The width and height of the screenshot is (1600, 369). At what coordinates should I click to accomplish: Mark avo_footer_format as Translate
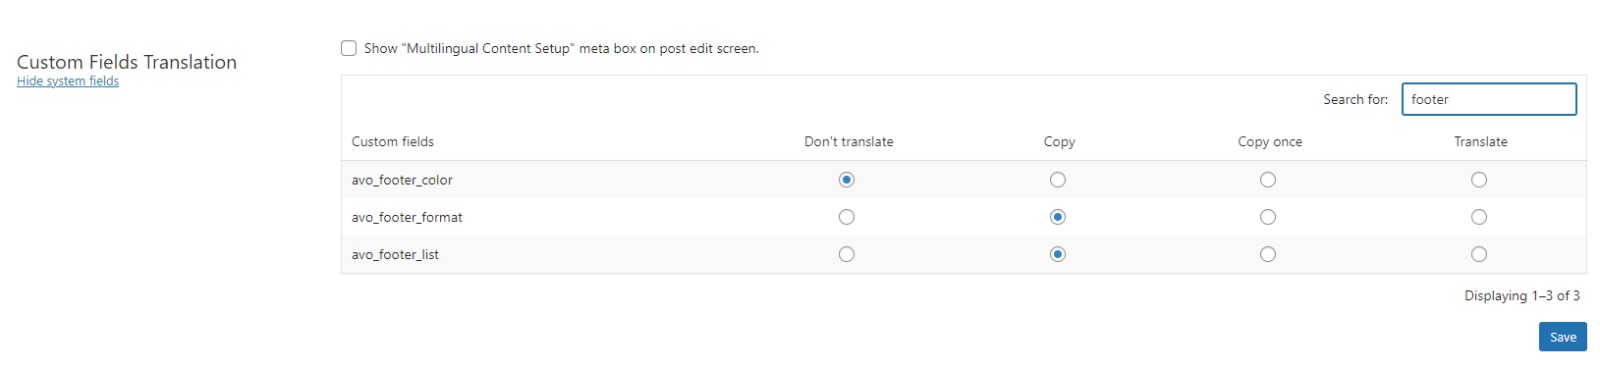click(x=1479, y=217)
